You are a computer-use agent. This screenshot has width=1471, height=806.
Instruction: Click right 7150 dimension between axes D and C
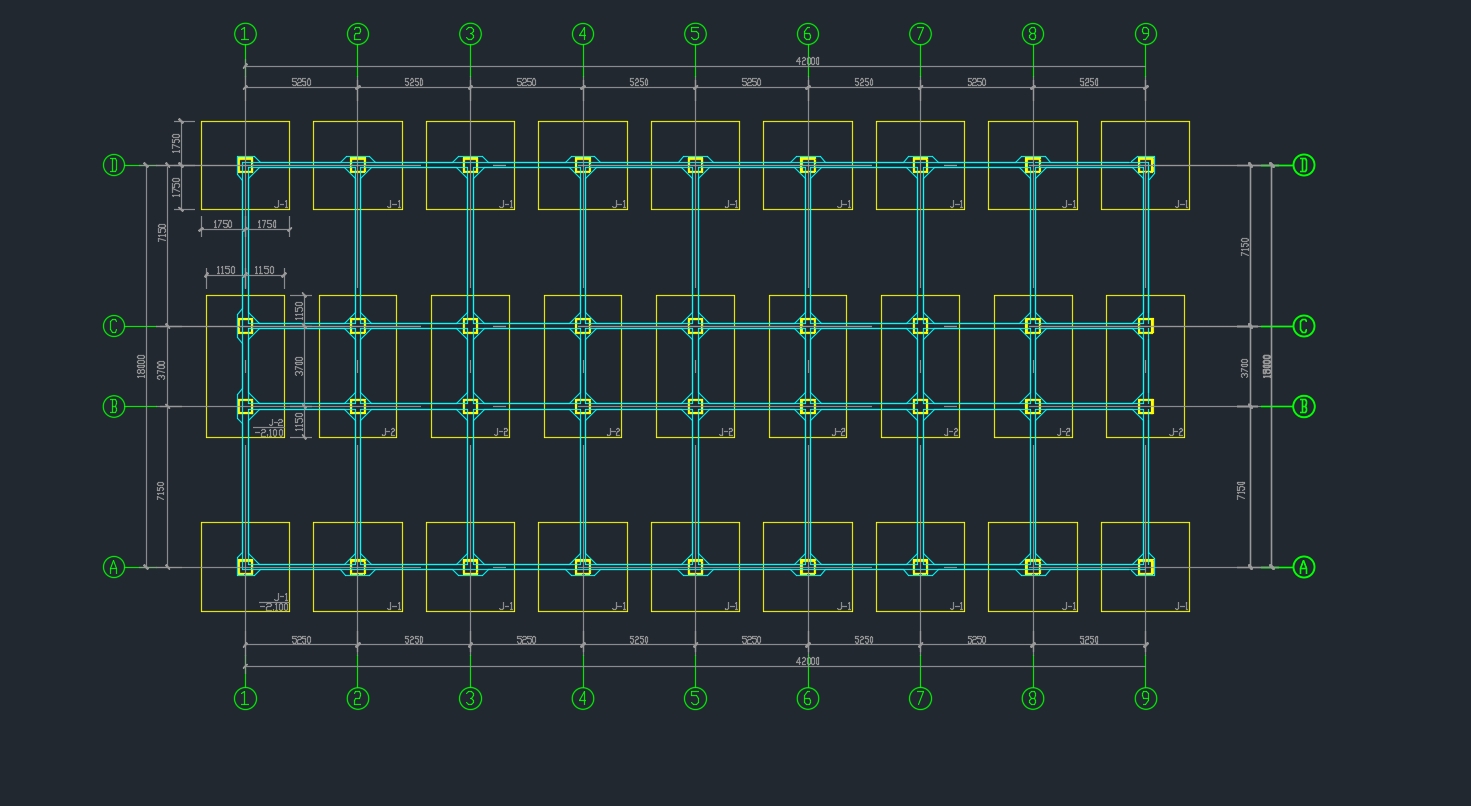coord(1245,246)
